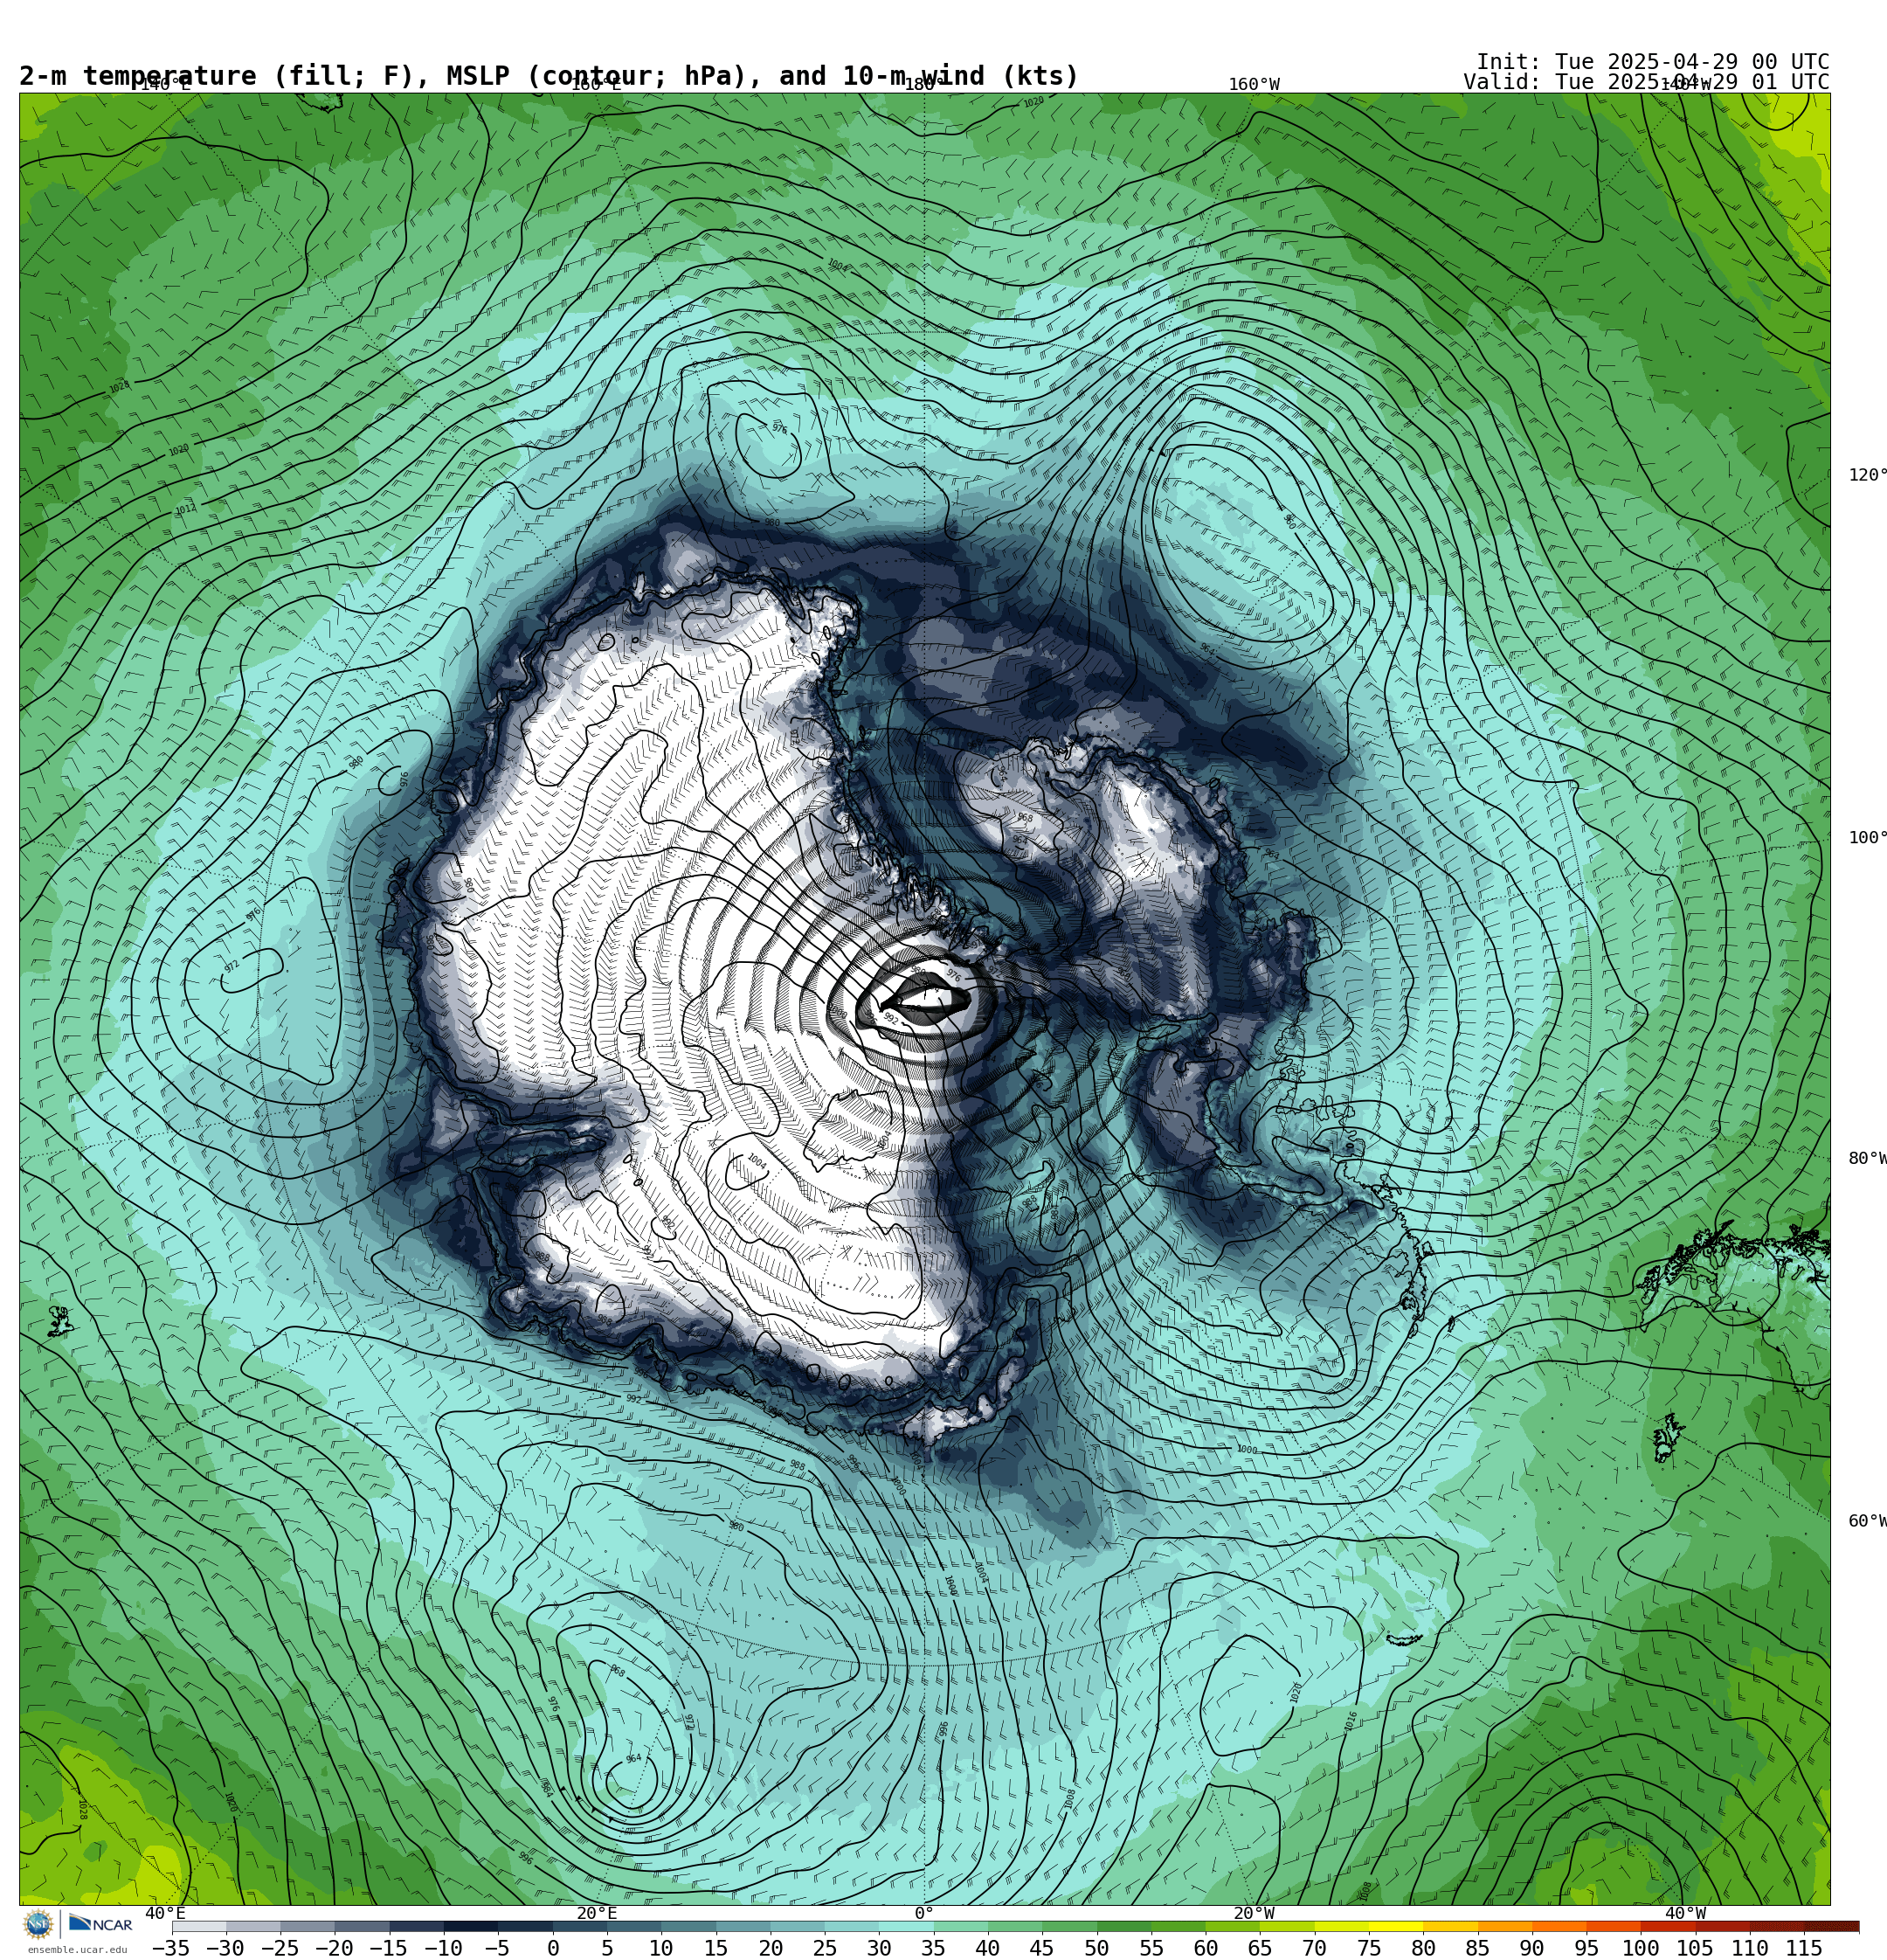1887x1960 pixels.
Task: Click the 60°W longitude label on the right edge
Action: [x=1867, y=1521]
